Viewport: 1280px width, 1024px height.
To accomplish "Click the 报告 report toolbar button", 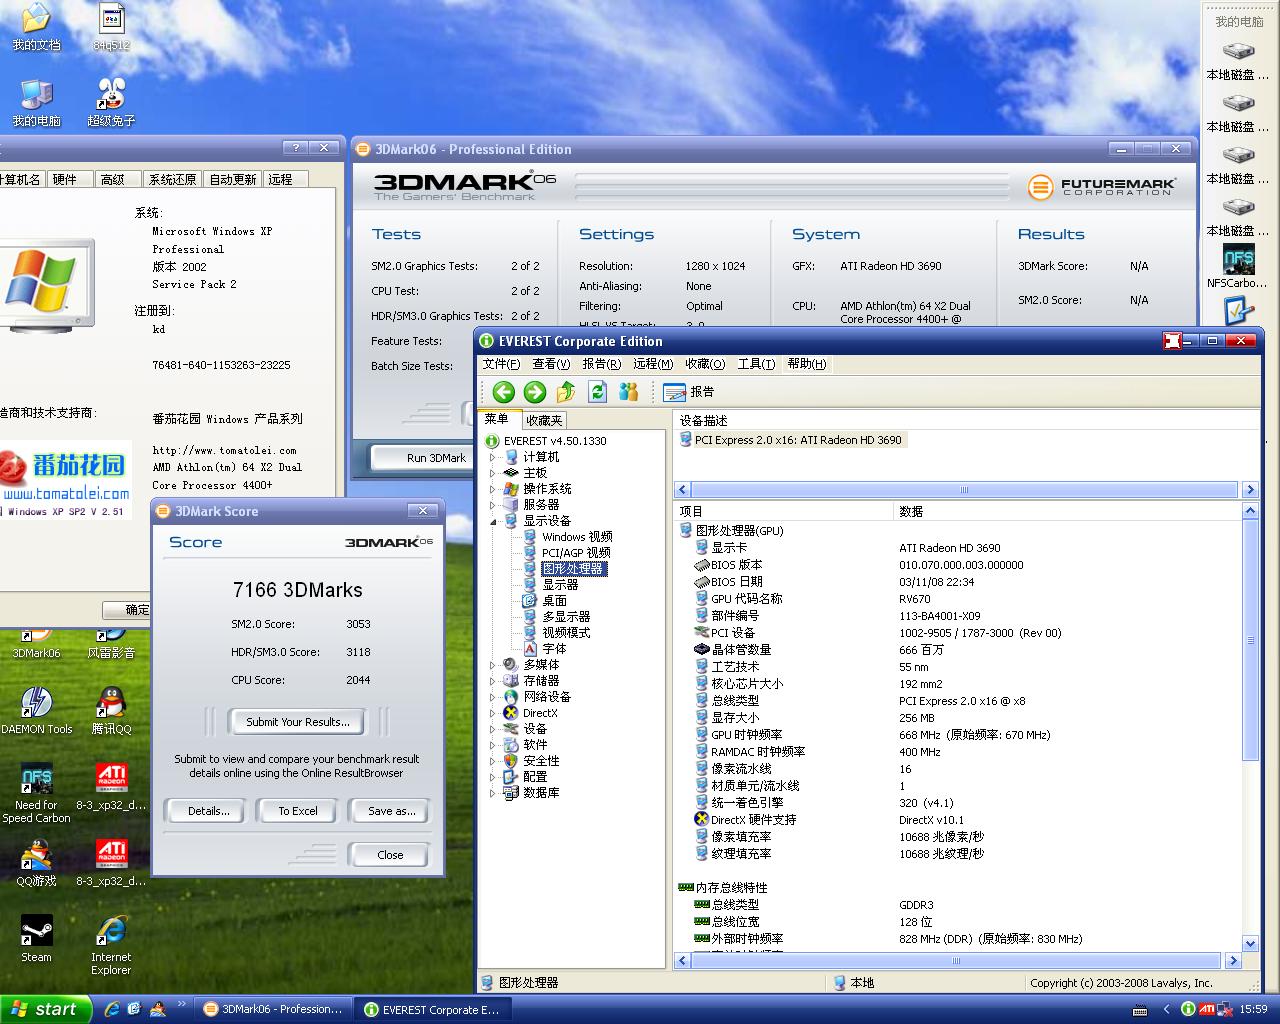I will pos(689,392).
